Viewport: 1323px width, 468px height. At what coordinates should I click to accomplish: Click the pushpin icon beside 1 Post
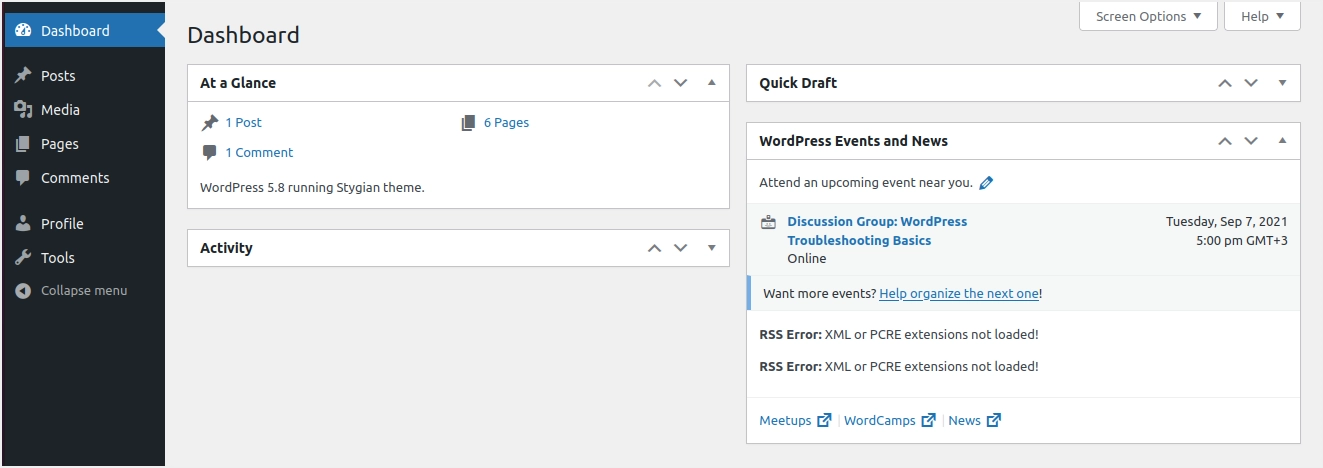210,123
